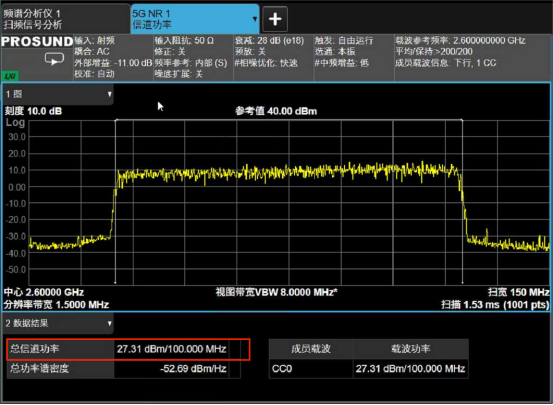Click the 输入阻抗 50 Ω settings panel
553x405 pixels.
[193, 58]
